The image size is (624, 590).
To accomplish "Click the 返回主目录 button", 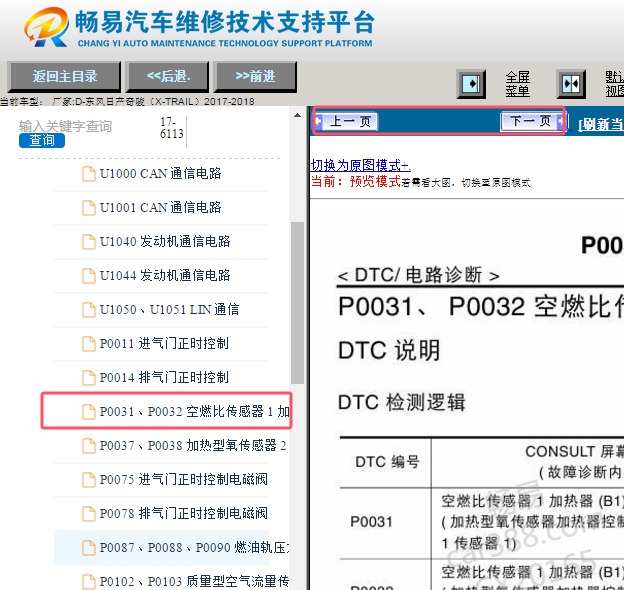I will 64,76.
